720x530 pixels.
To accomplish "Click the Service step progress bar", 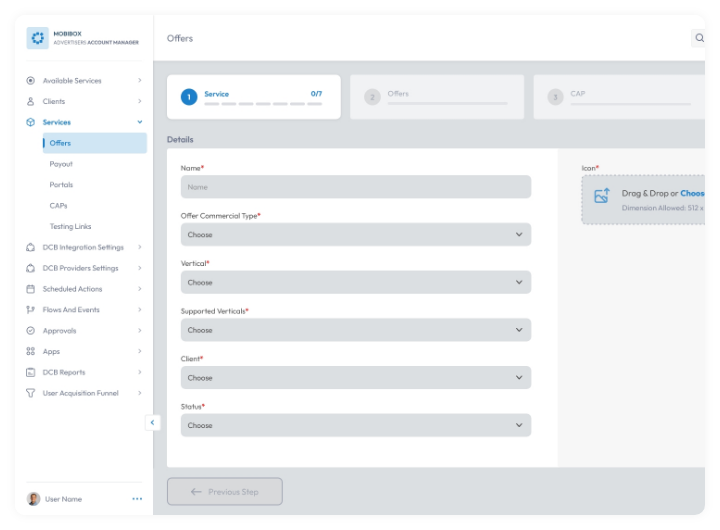I will click(x=263, y=104).
